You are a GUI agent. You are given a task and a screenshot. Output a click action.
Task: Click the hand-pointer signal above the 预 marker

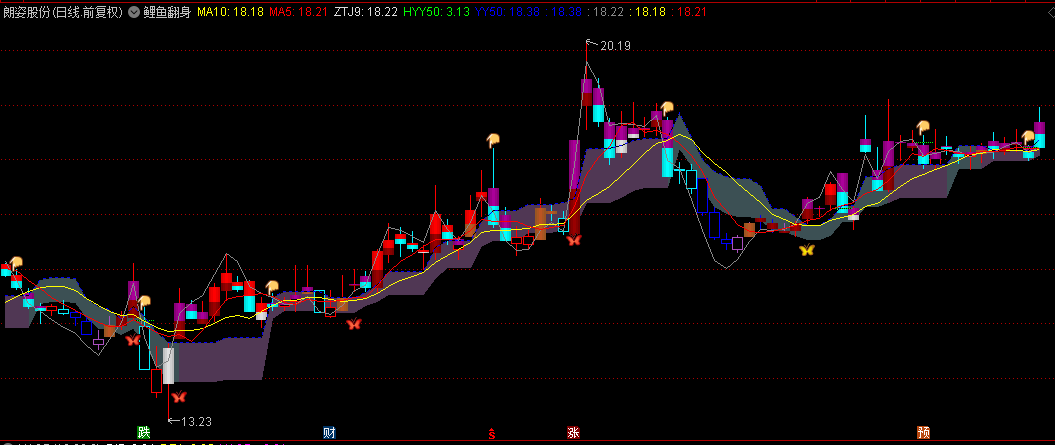[922, 127]
